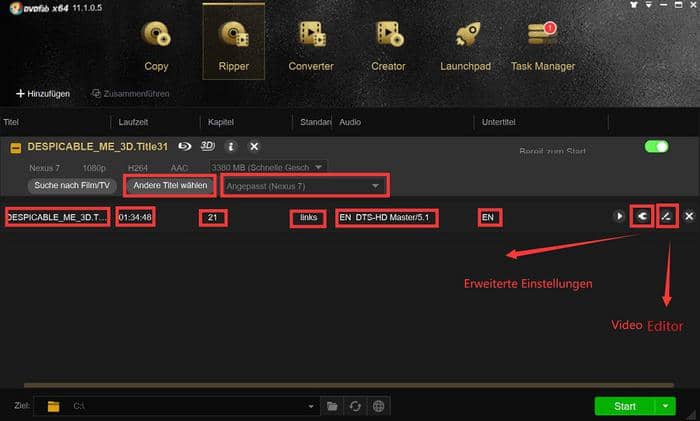Click the Blu-ray source icon next to title

[184, 146]
